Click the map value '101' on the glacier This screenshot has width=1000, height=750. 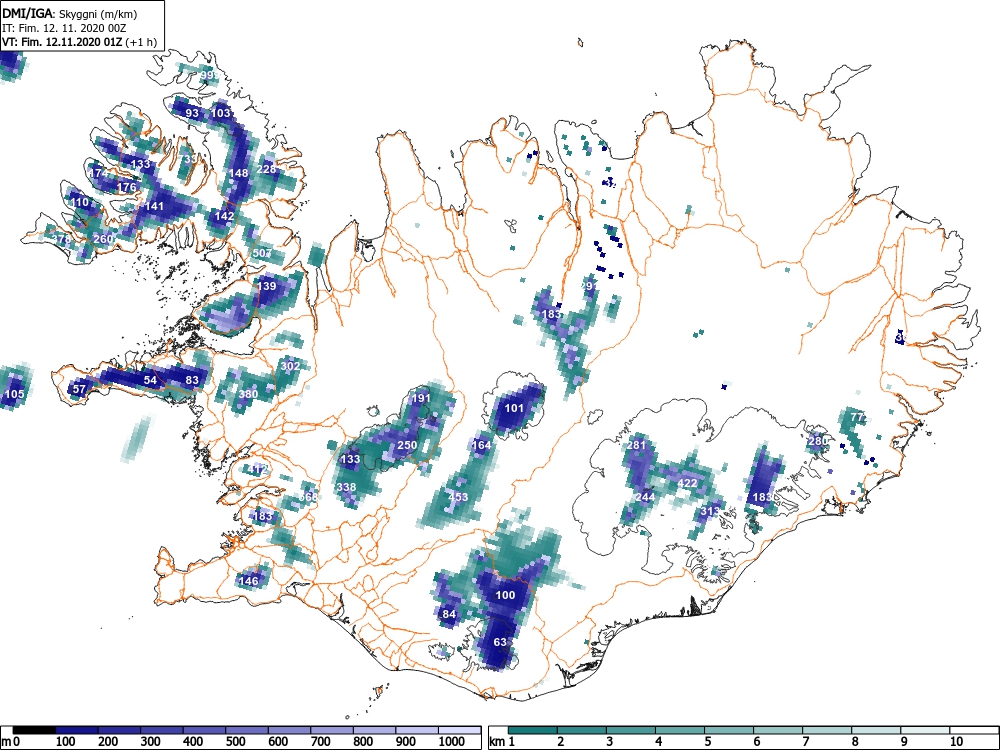pos(514,408)
